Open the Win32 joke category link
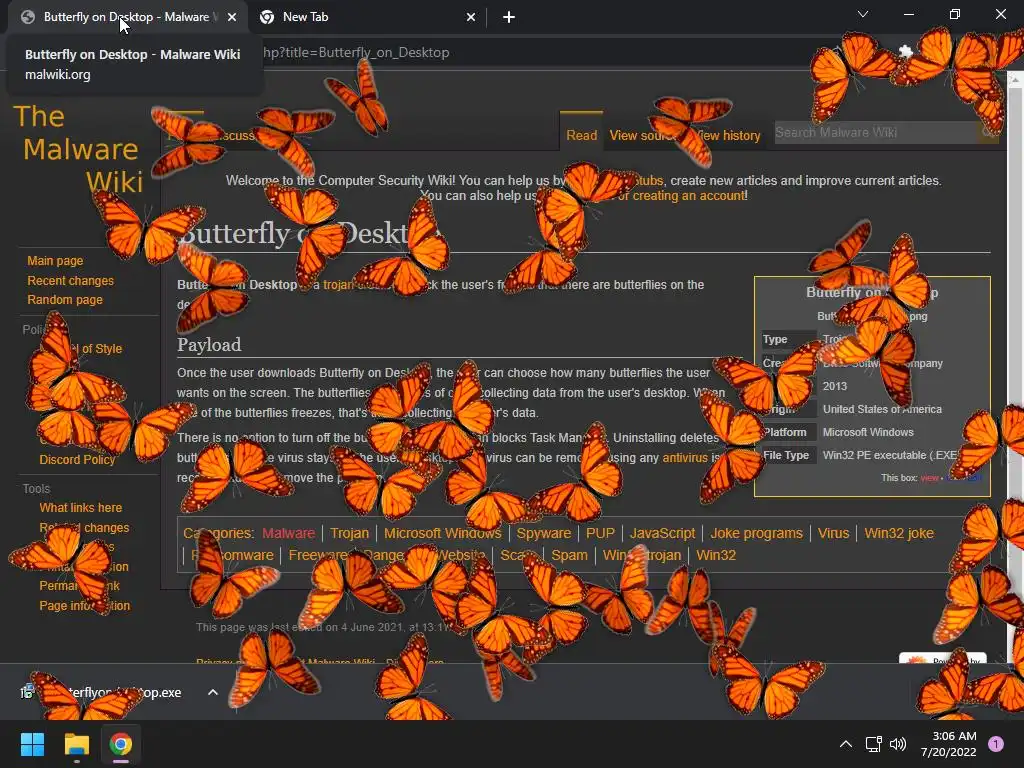This screenshot has width=1024, height=768. click(899, 533)
